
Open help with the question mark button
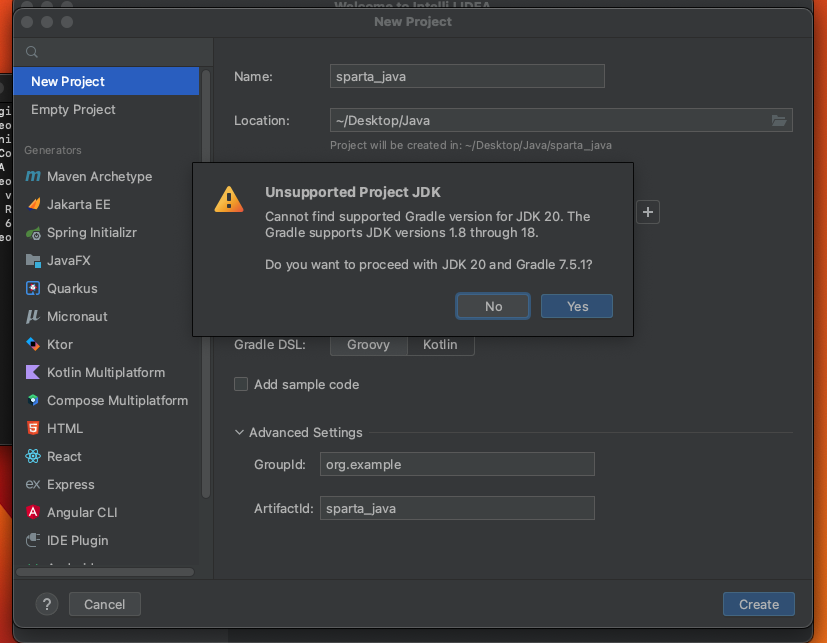pyautogui.click(x=47, y=604)
